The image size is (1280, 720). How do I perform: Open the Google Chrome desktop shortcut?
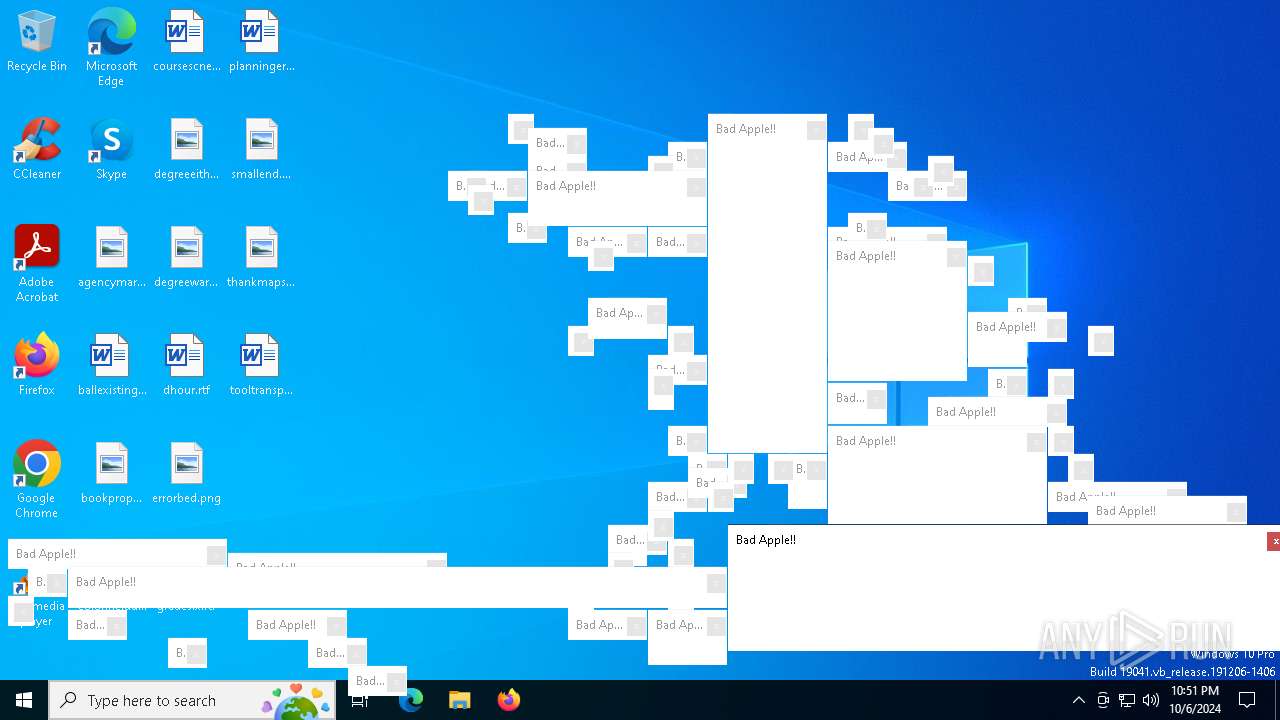[37, 480]
